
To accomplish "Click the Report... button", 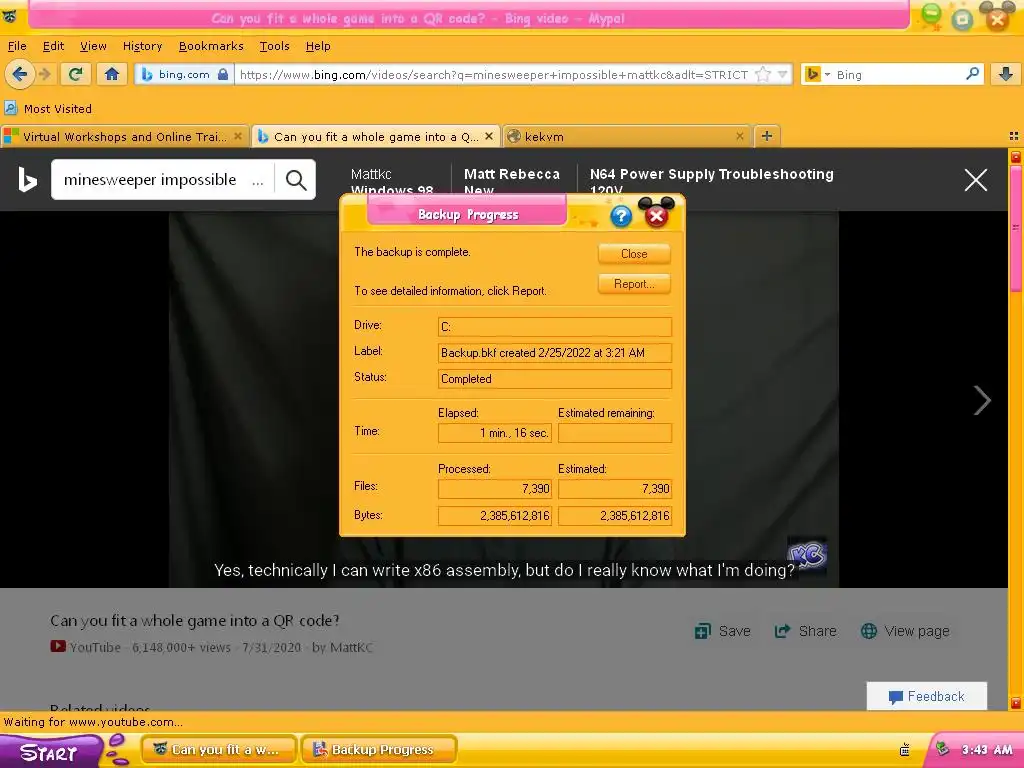I will (x=634, y=284).
